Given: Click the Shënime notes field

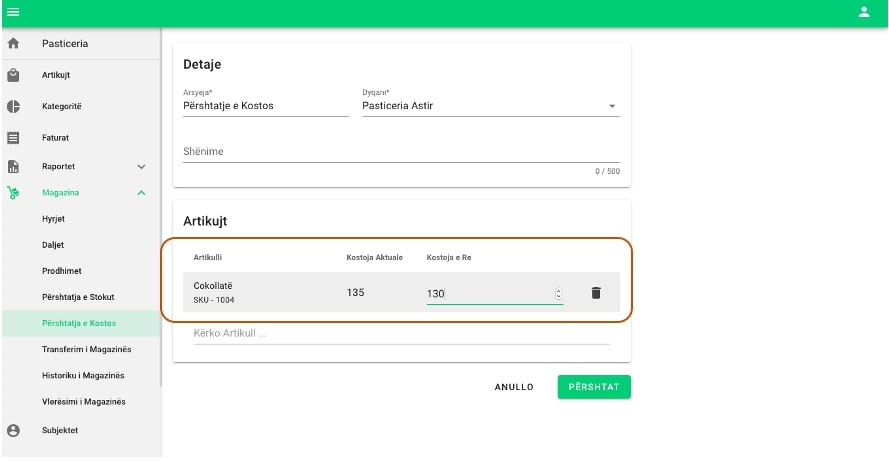Looking at the screenshot, I should [400, 152].
